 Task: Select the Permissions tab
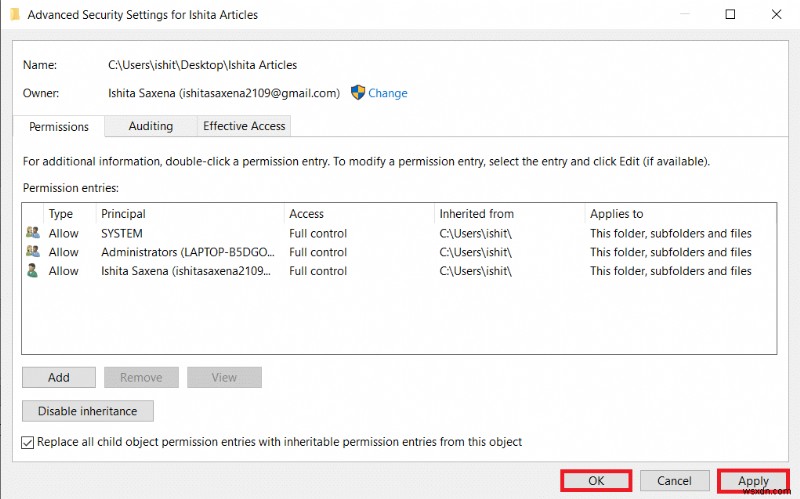tap(59, 127)
